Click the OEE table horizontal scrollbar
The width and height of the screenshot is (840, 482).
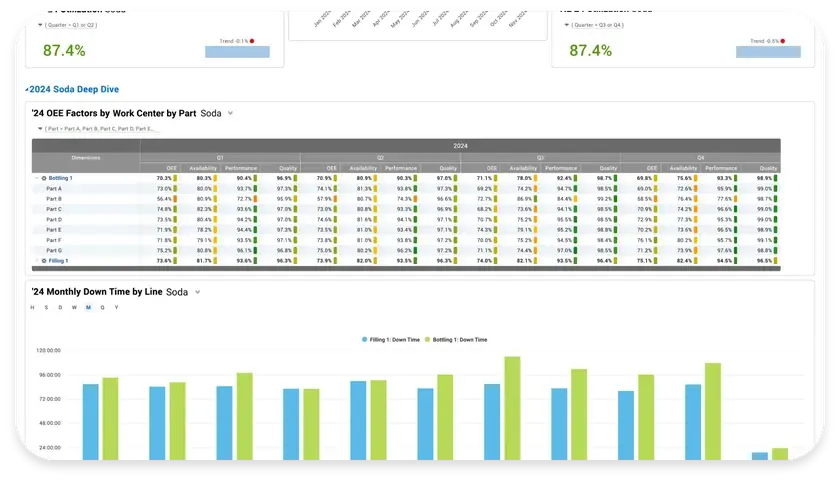tap(406, 268)
